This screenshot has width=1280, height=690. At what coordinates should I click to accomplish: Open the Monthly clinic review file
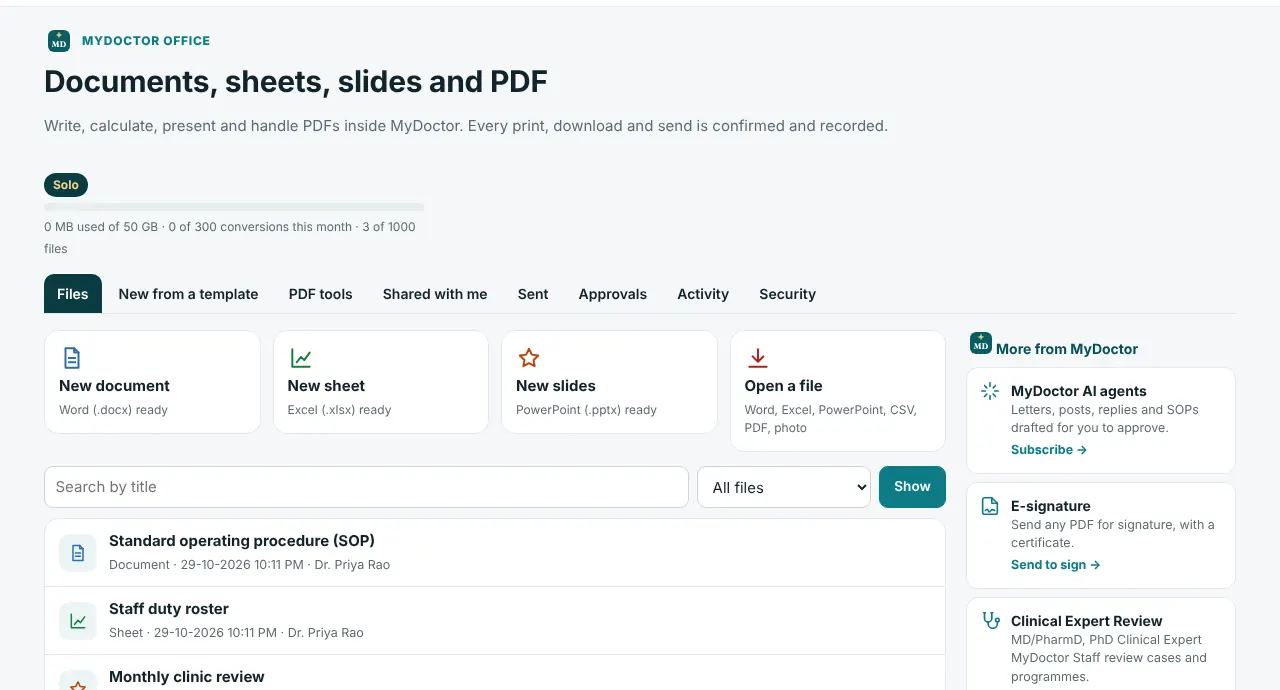(495, 673)
